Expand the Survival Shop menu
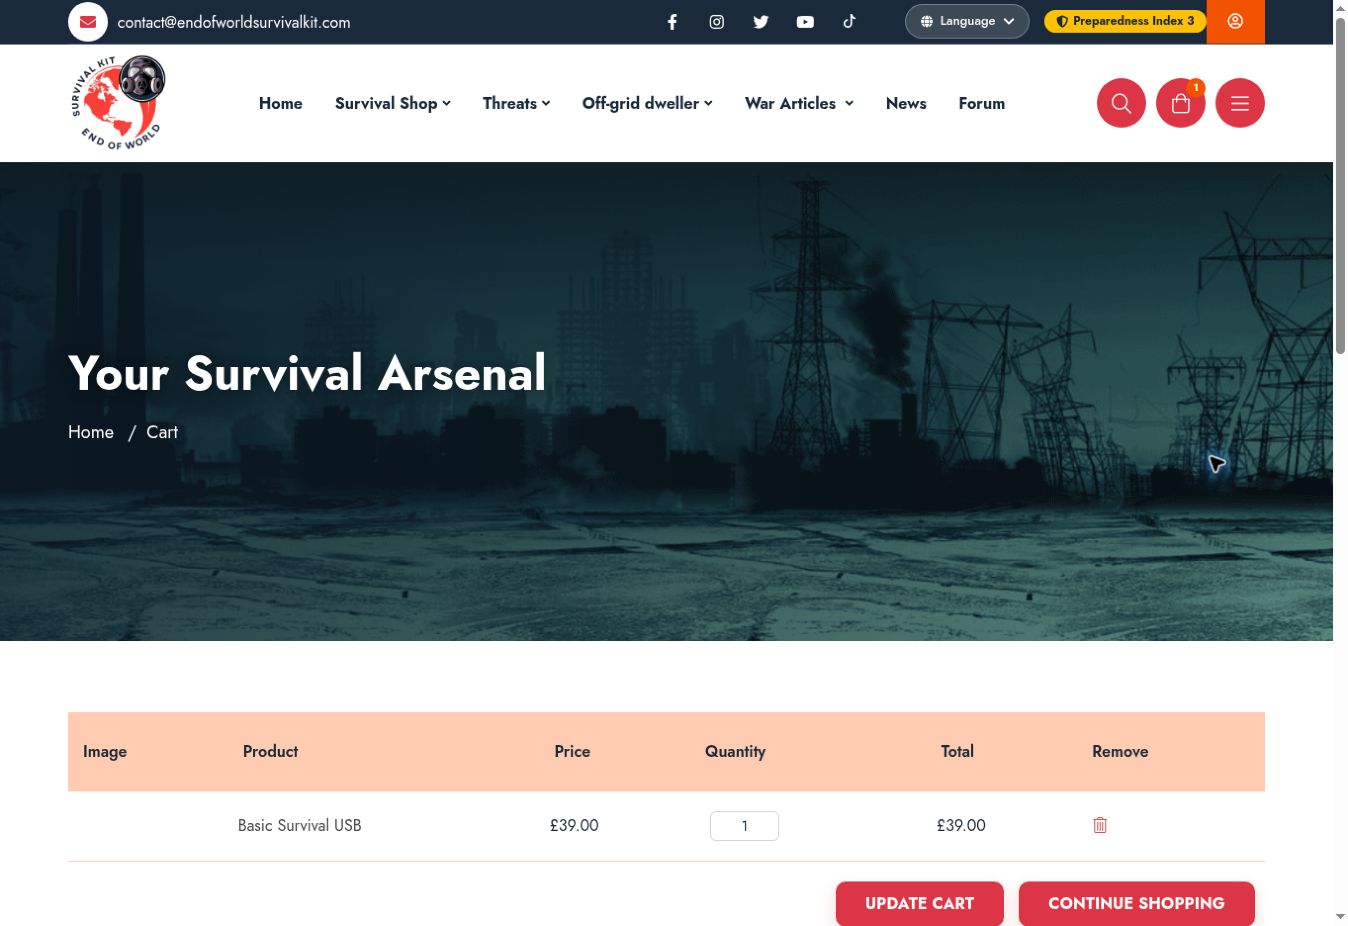This screenshot has width=1348, height=926. pyautogui.click(x=393, y=103)
